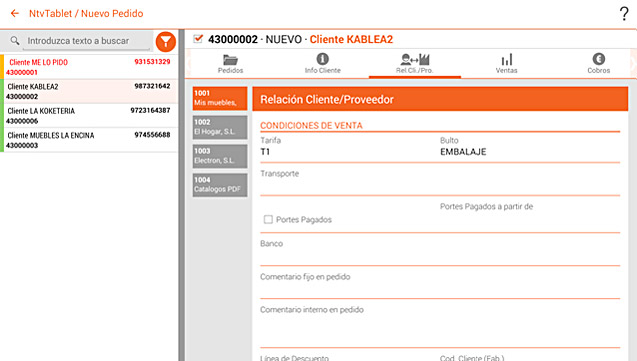Screen dimensions: 637x361
Task: Select the Rel.Cli./Pro. tab
Action: (415, 64)
